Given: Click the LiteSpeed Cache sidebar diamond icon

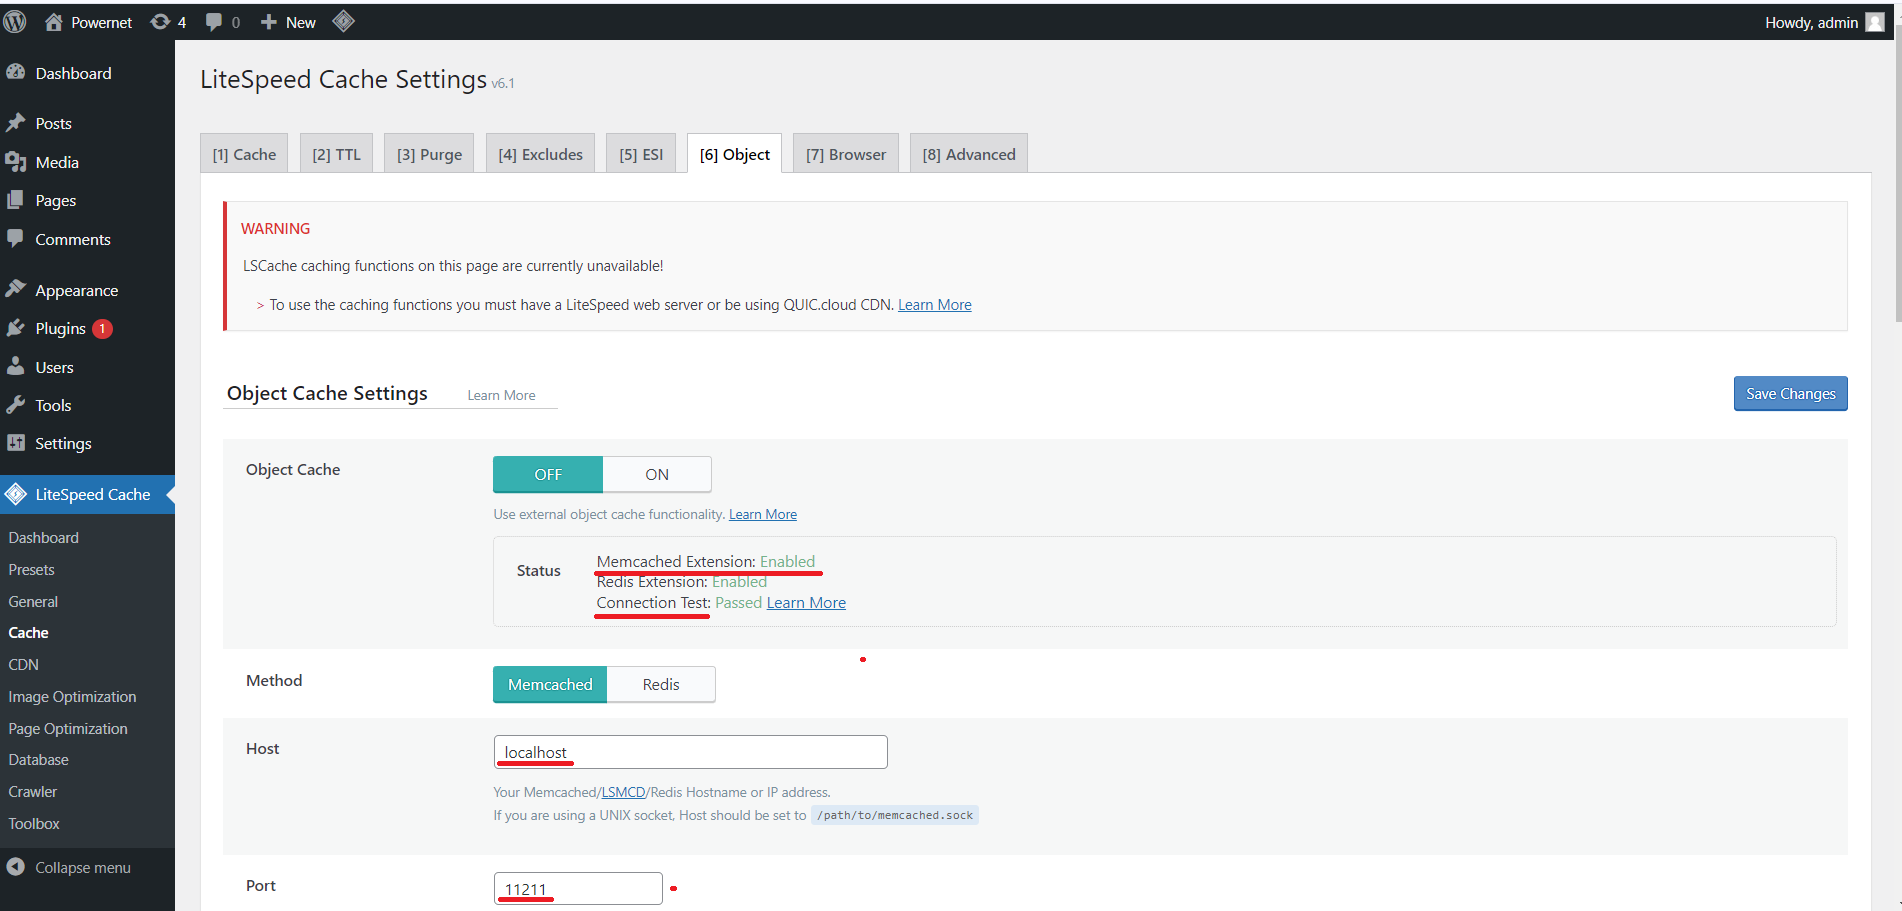Looking at the screenshot, I should 15,494.
